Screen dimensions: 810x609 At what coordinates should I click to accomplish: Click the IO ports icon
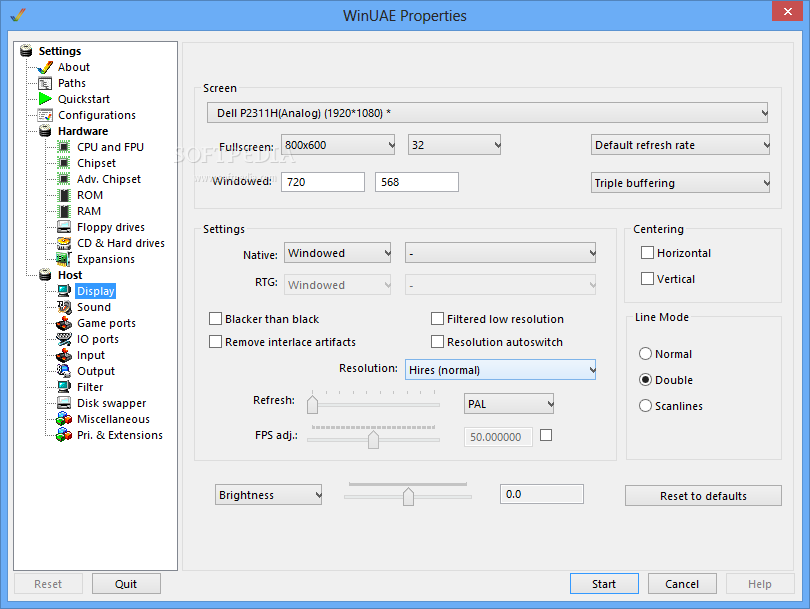tap(64, 339)
